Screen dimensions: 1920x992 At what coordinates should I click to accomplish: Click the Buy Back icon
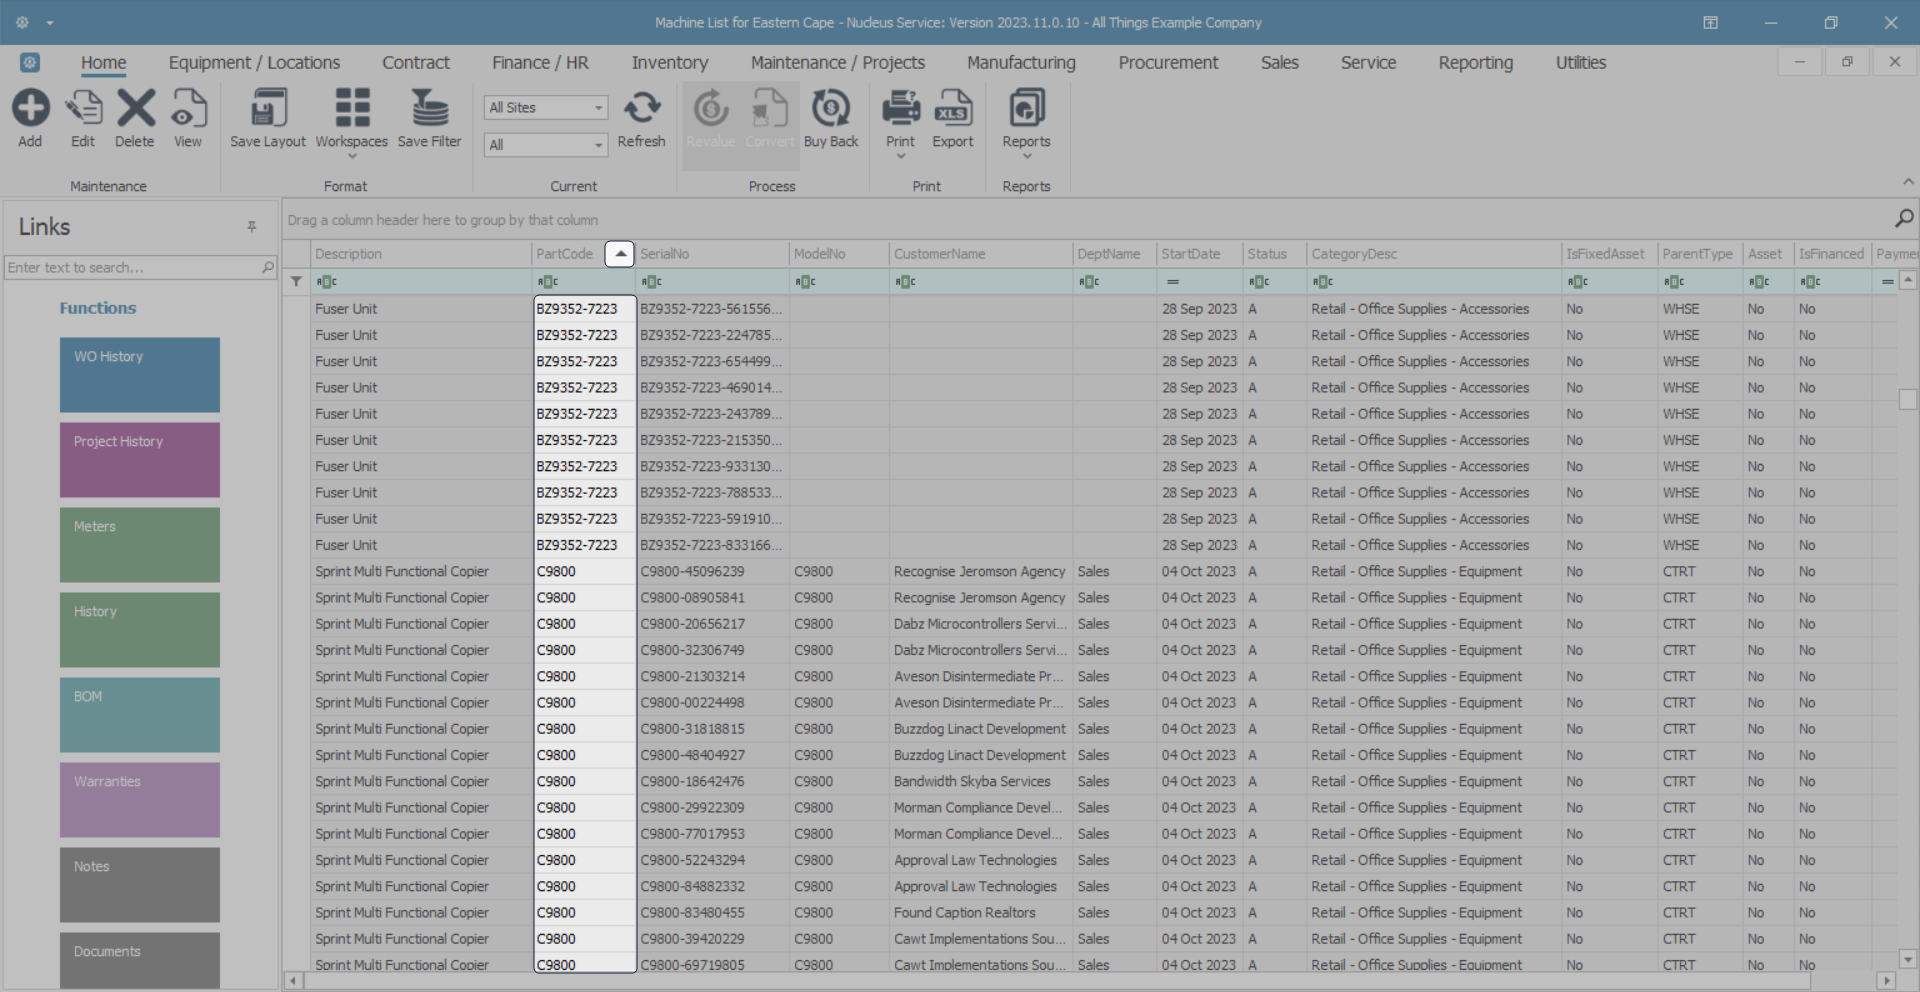[831, 108]
